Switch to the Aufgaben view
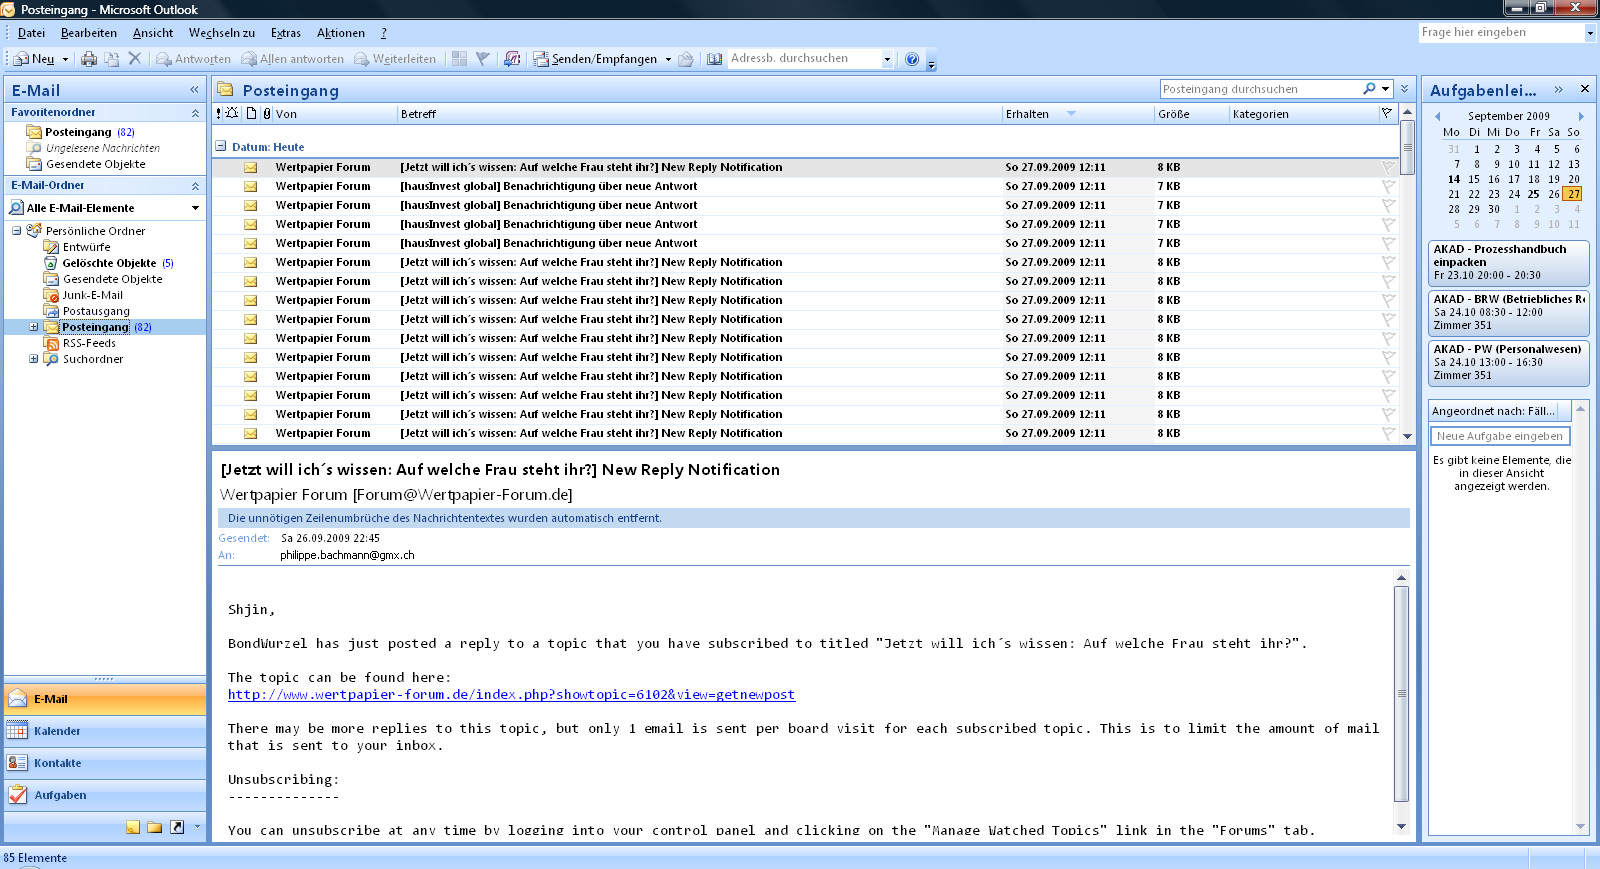The image size is (1600, 869). tap(60, 795)
